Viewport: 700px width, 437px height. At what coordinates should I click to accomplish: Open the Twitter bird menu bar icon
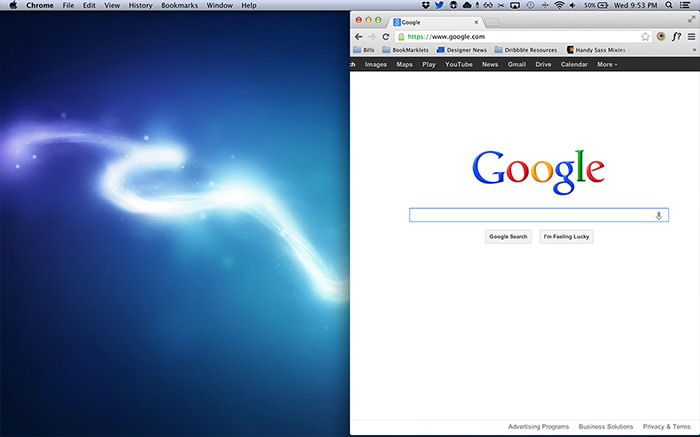(x=439, y=5)
